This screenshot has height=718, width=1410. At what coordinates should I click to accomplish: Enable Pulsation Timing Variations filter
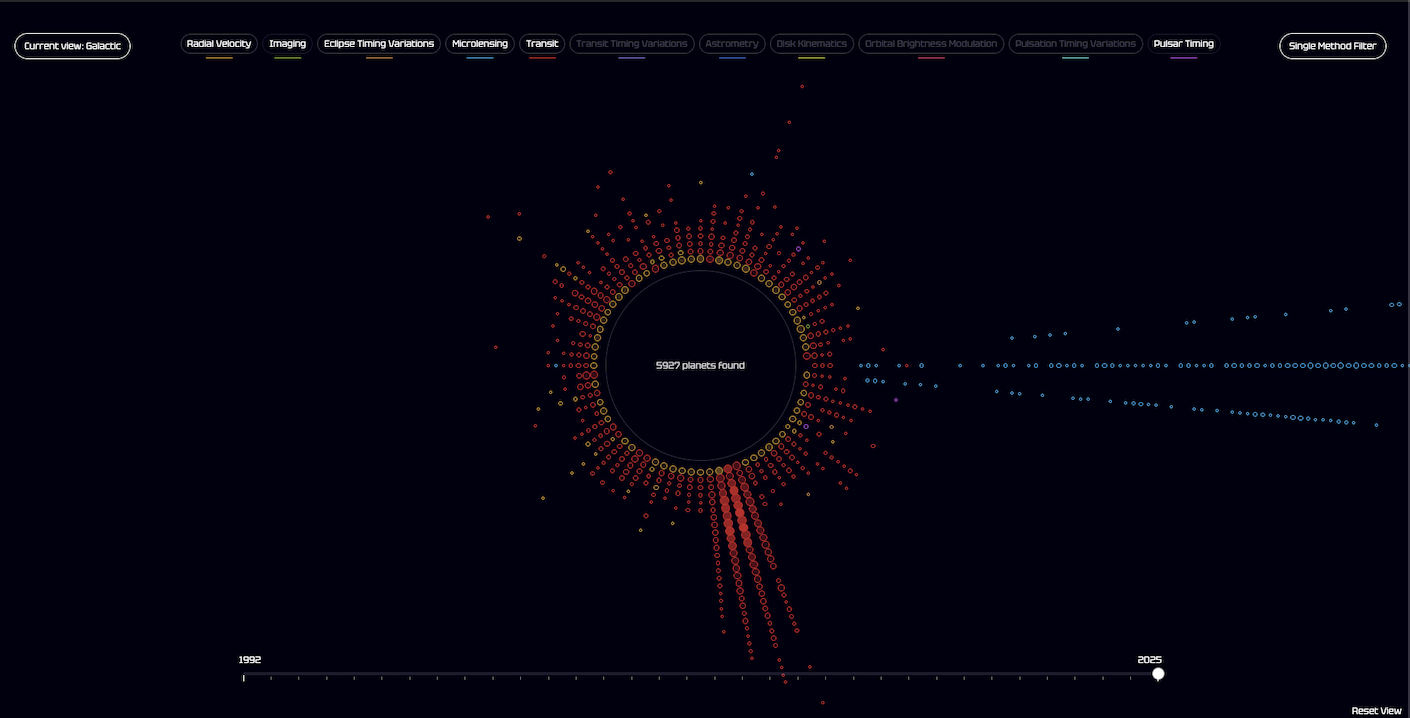[1075, 44]
